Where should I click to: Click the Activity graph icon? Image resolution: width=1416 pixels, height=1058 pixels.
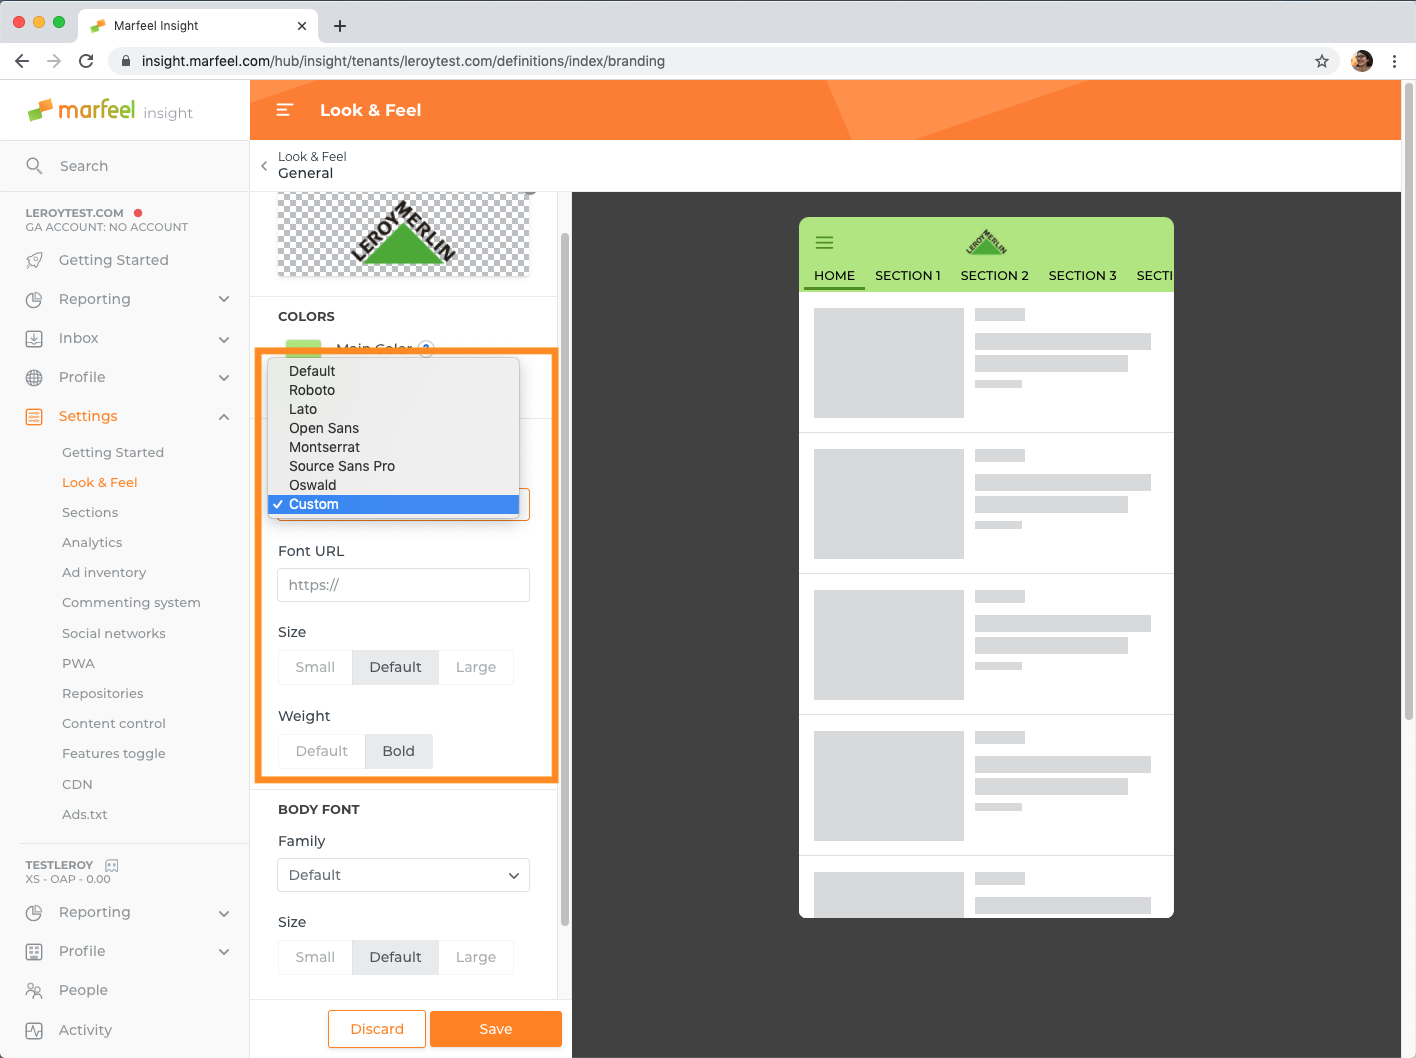tap(34, 1030)
